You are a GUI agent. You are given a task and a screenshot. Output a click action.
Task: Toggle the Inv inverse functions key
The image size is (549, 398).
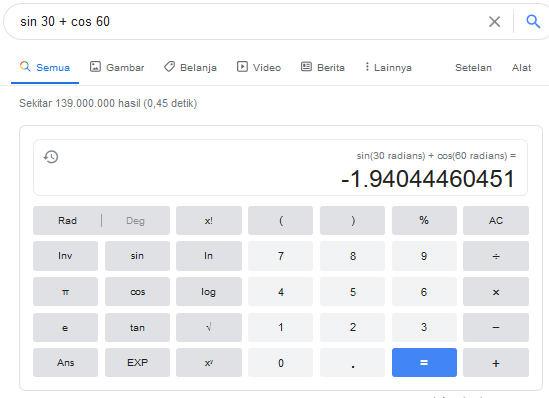click(x=65, y=256)
